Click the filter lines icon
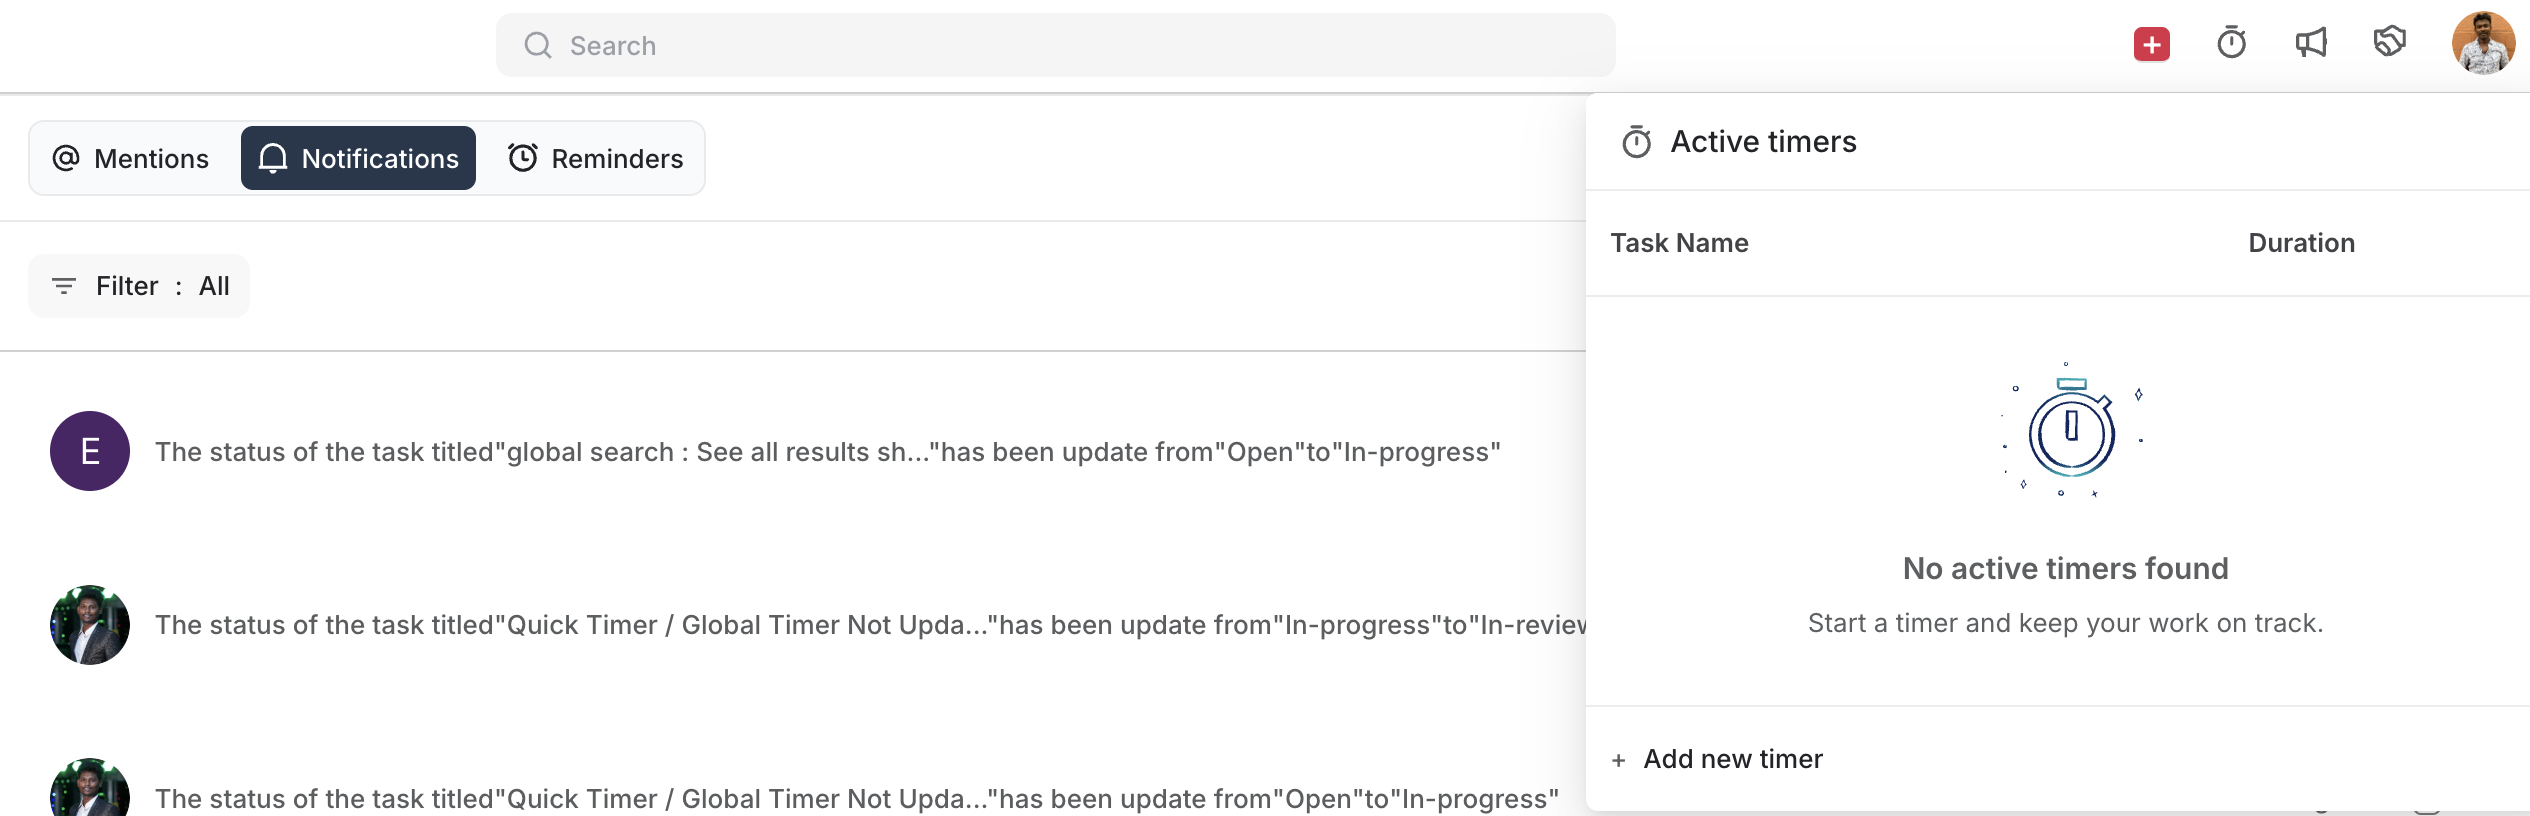The height and width of the screenshot is (816, 2530). (x=64, y=287)
